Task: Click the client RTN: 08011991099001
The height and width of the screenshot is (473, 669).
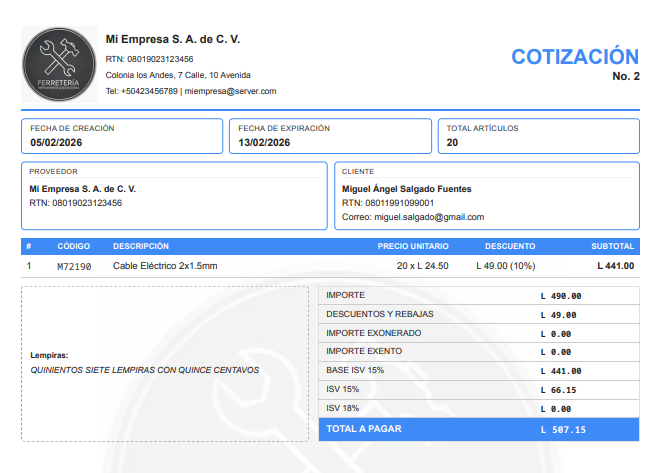Action: 388,203
